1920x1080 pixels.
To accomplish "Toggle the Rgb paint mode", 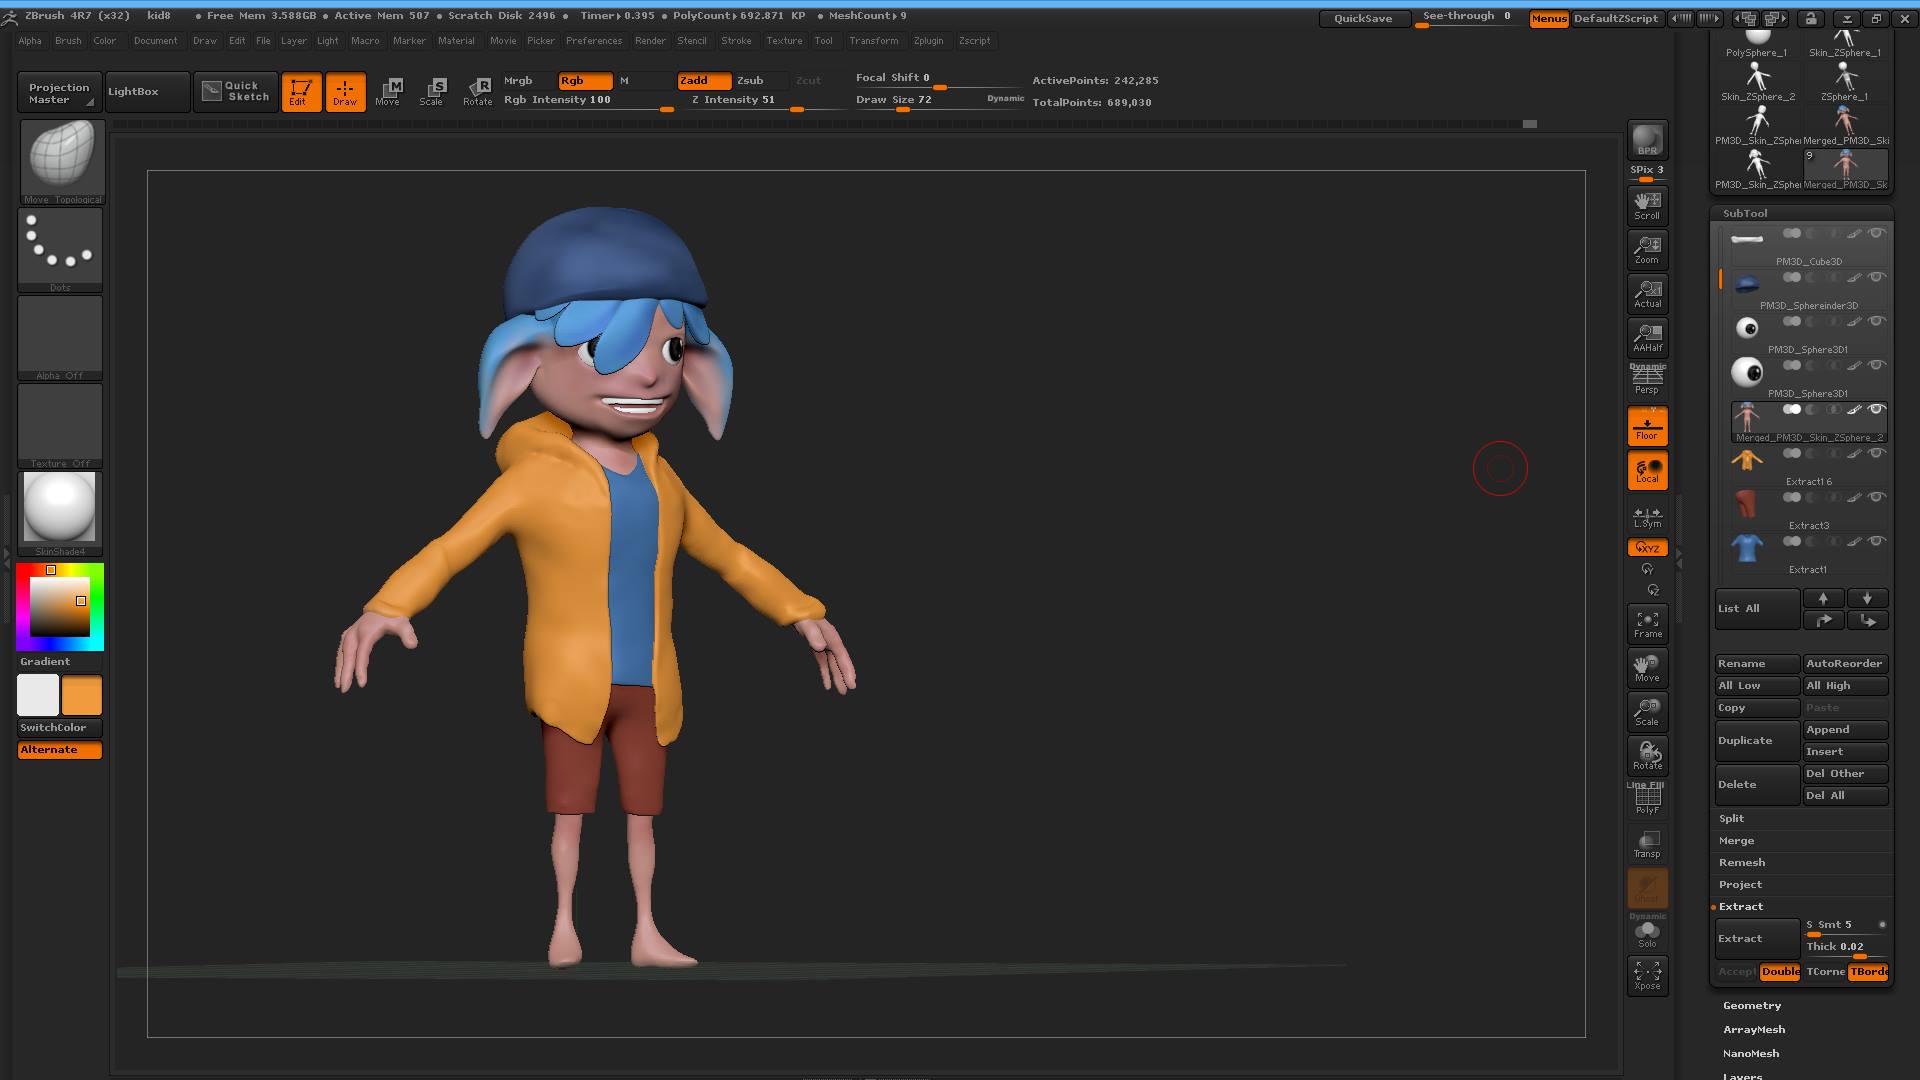I will click(x=585, y=81).
